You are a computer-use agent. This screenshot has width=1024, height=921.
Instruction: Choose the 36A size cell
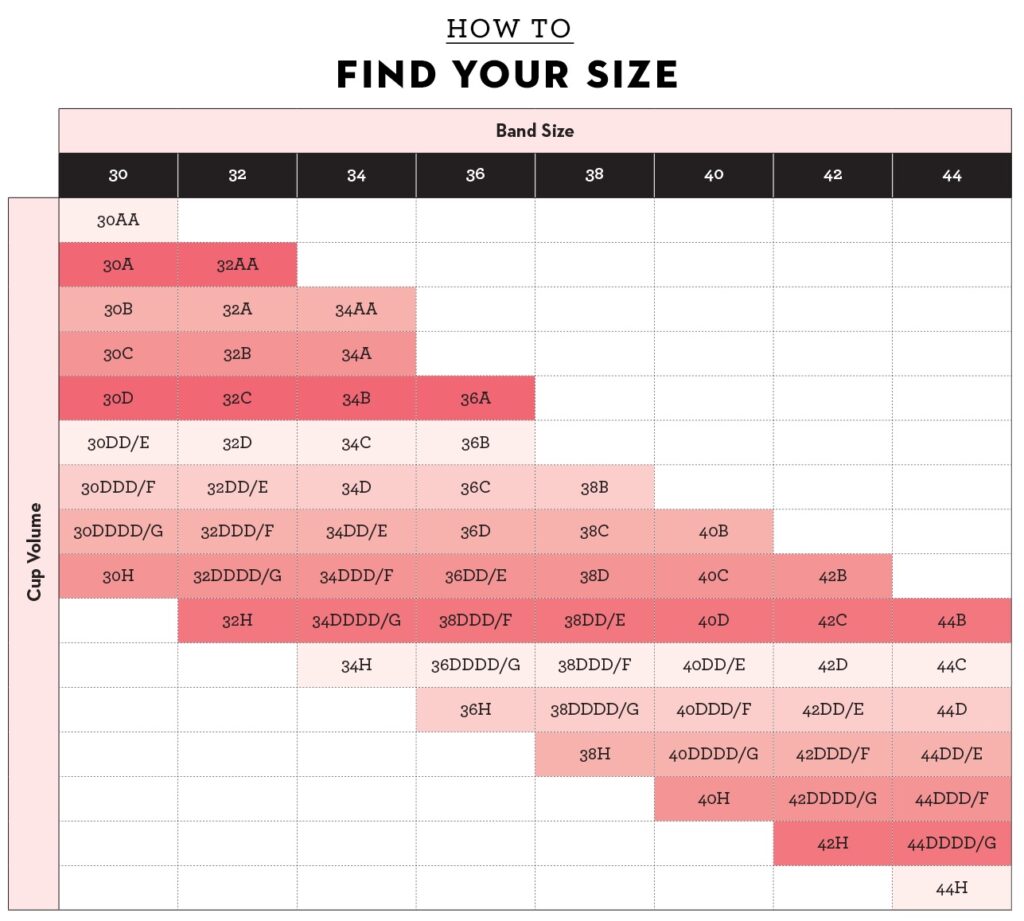pyautogui.click(x=475, y=398)
